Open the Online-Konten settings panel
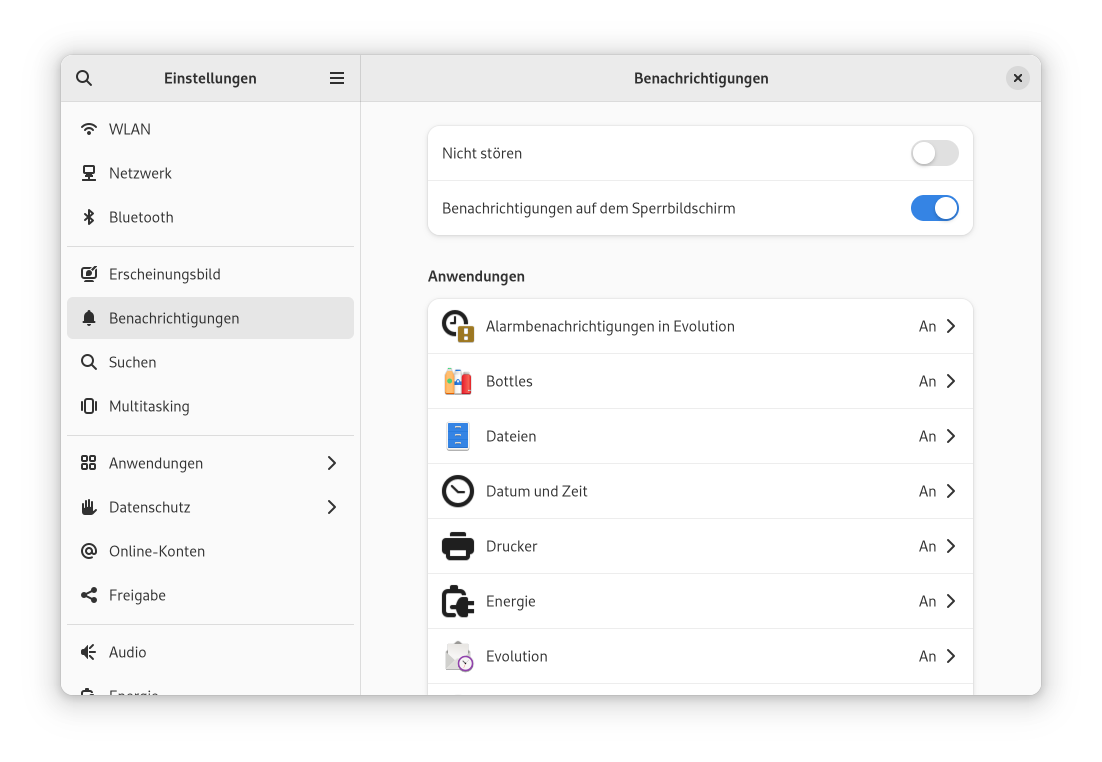Screen dimensions: 1102x762 click(x=157, y=551)
